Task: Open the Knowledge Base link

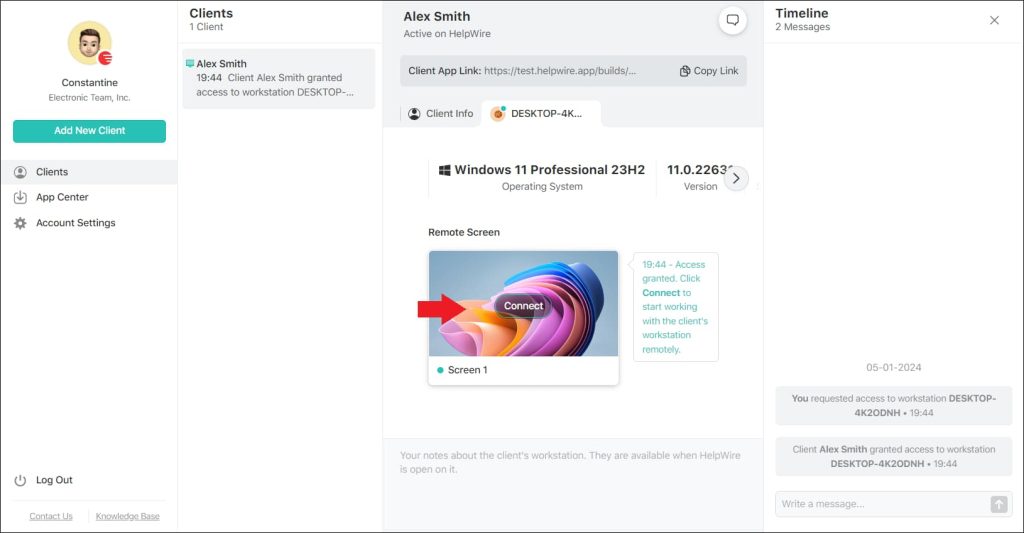Action: [x=127, y=516]
